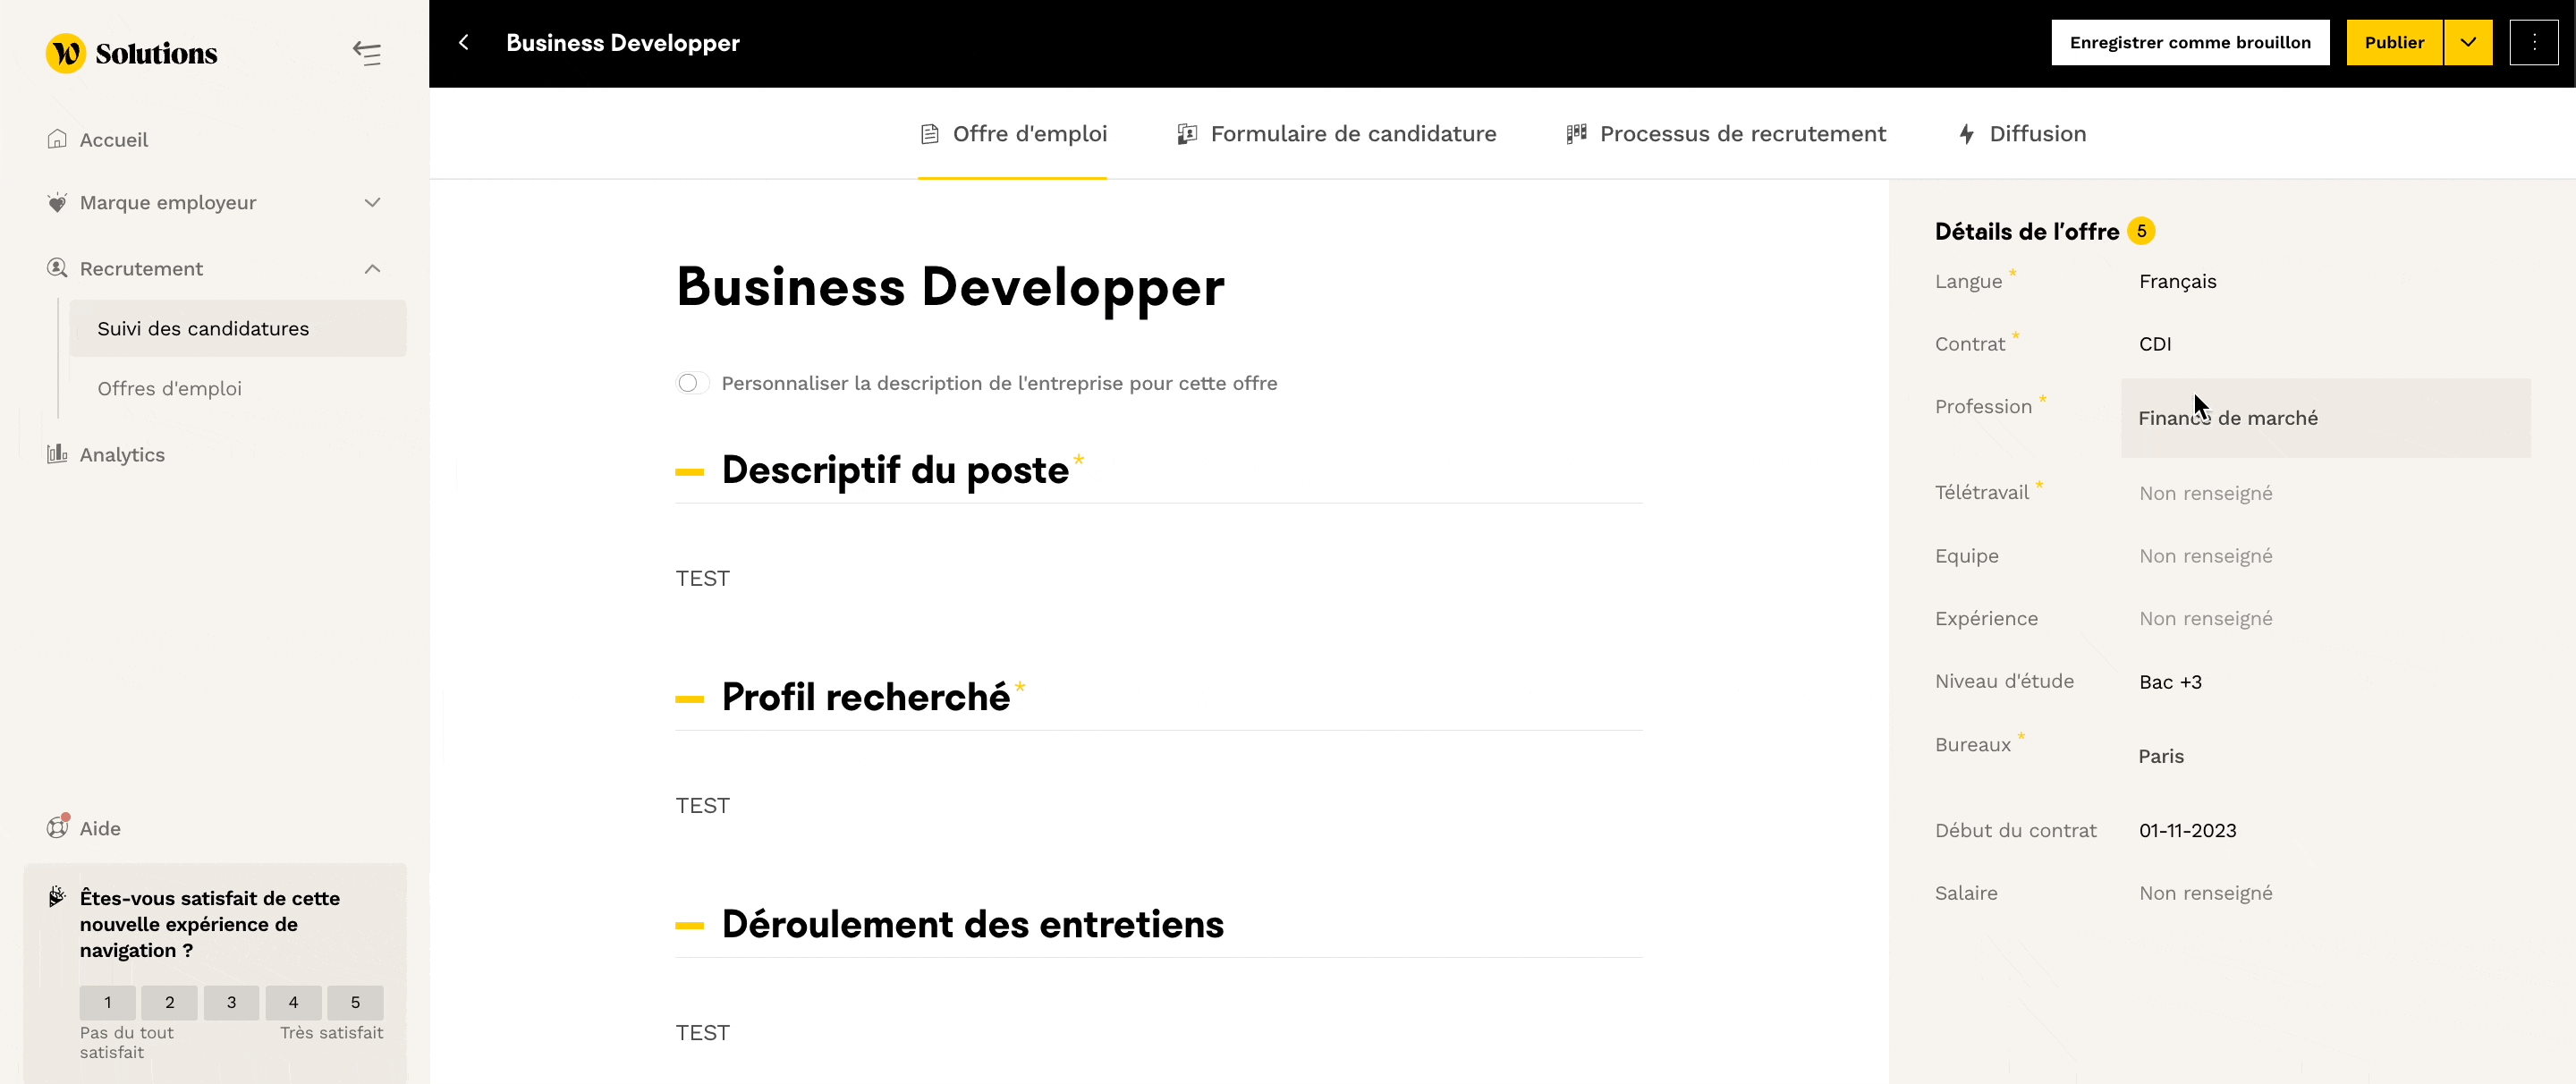The height and width of the screenshot is (1084, 2576).
Task: Click the Analytics chart icon
Action: (57, 454)
